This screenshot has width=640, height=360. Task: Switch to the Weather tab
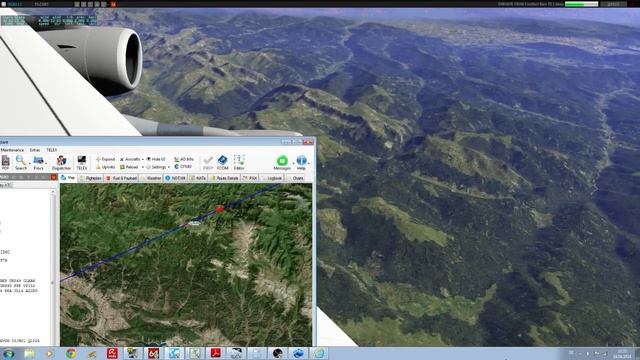[x=151, y=178]
